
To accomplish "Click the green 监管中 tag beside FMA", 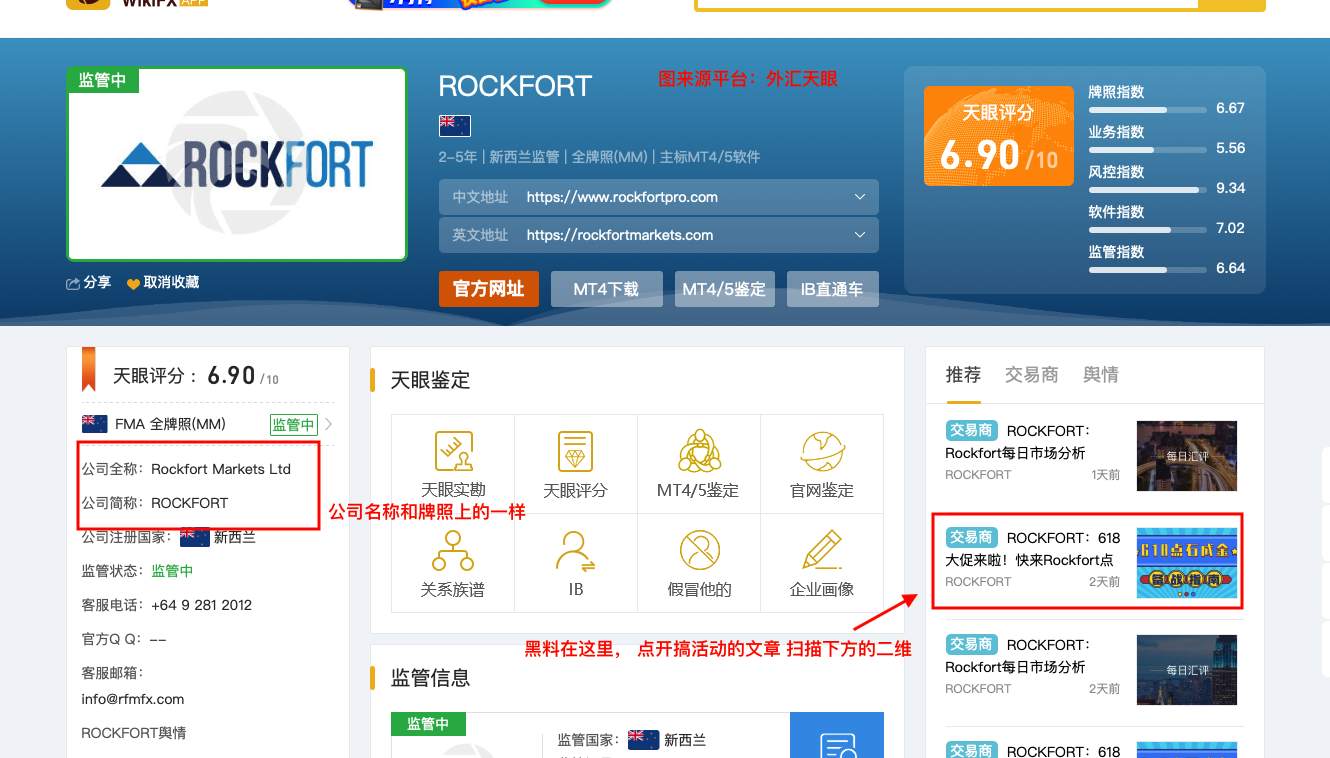I will tap(293, 424).
